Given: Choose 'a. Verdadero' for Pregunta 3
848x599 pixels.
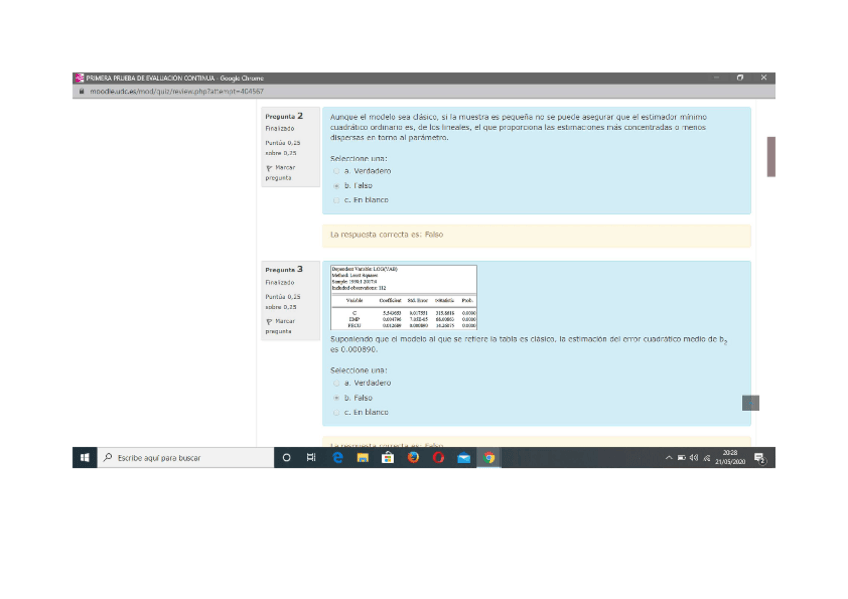Looking at the screenshot, I should (x=337, y=383).
